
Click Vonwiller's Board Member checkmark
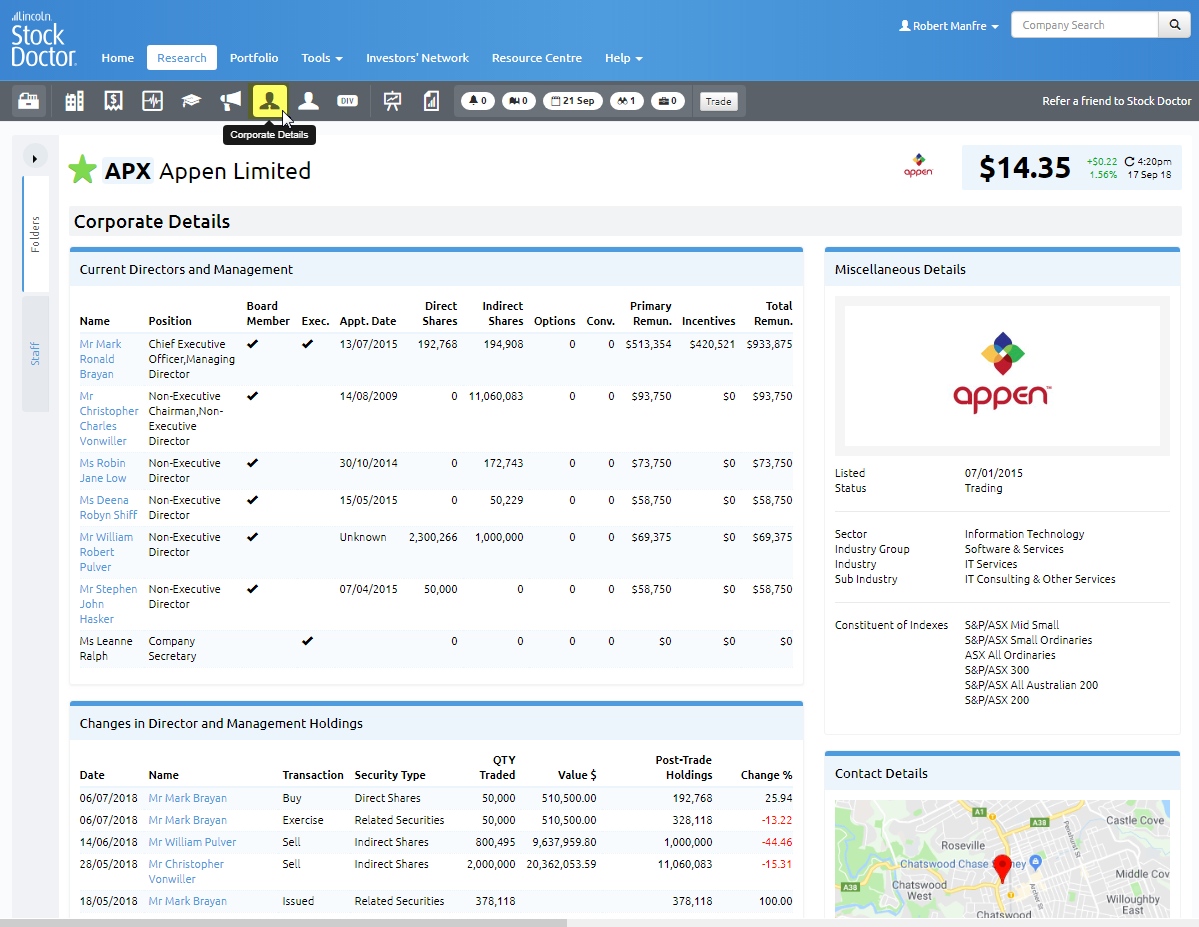pos(252,396)
